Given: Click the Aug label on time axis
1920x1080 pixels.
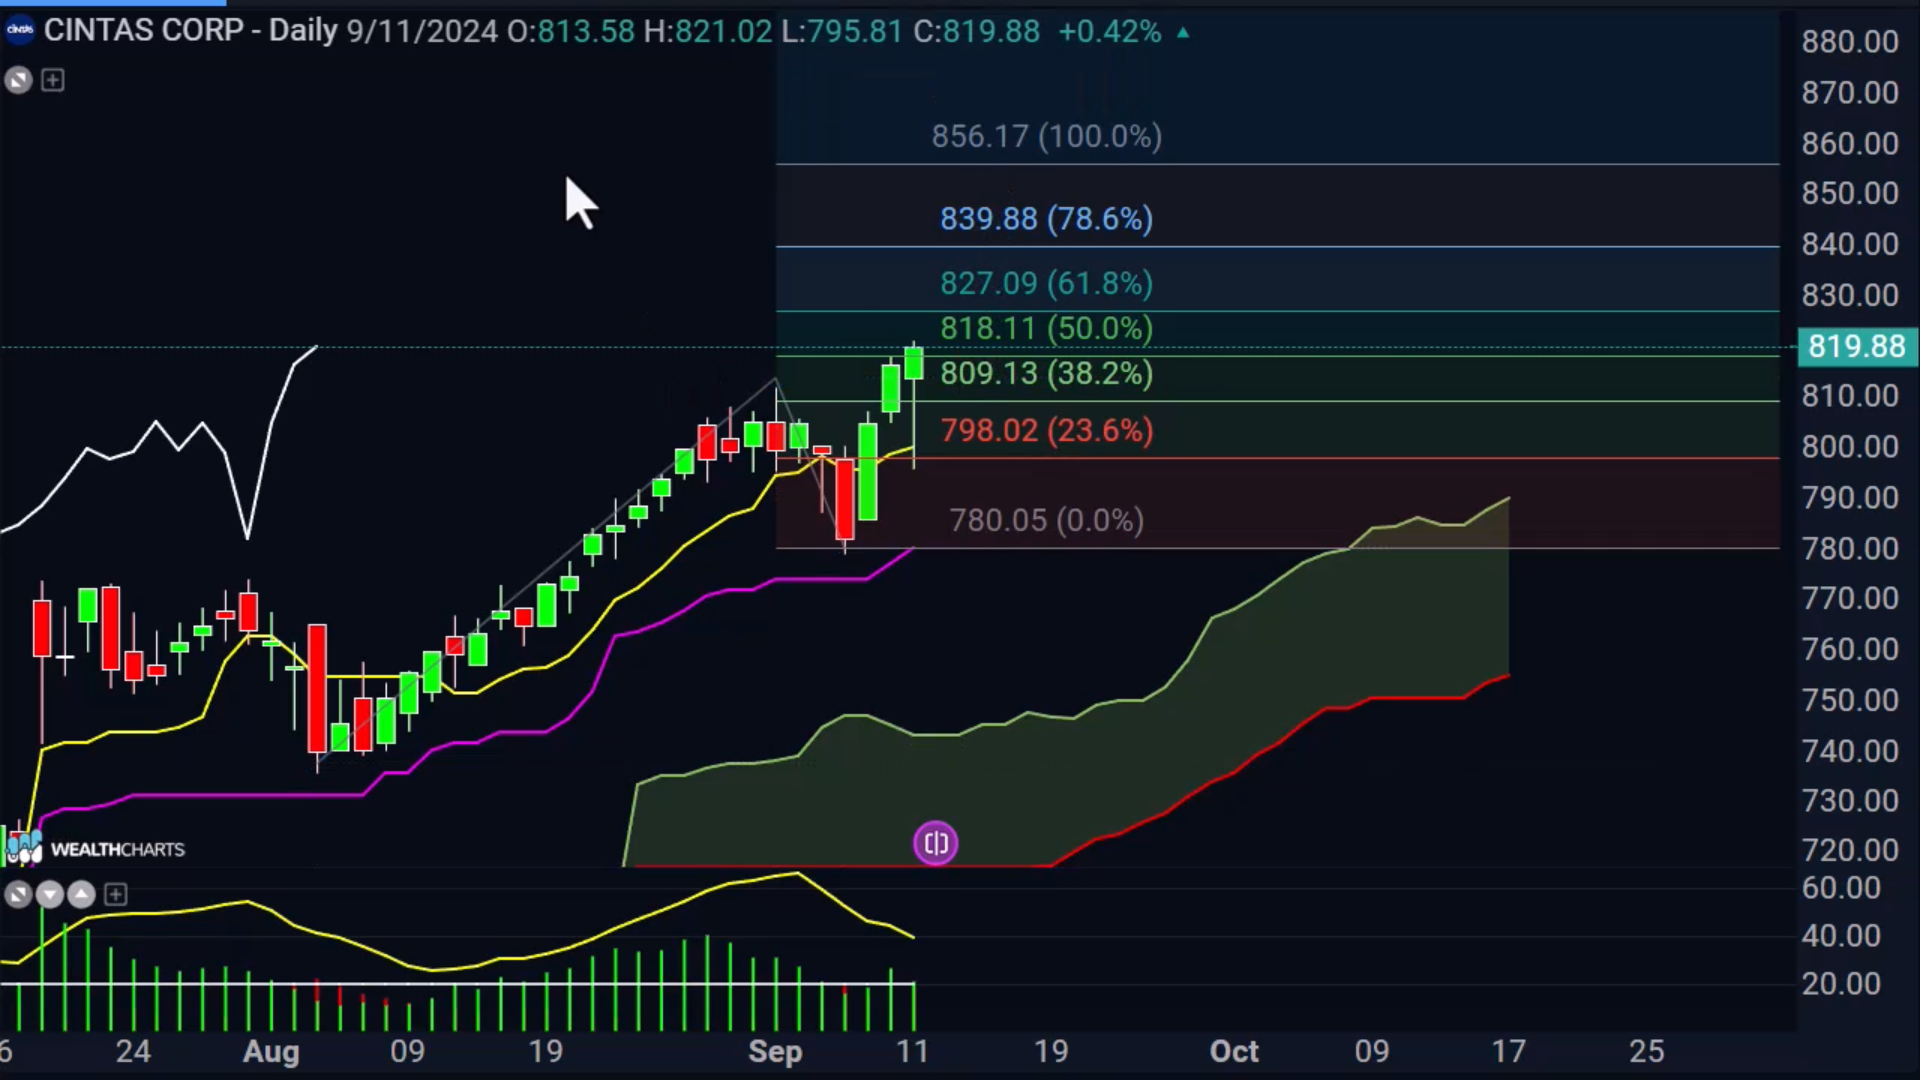Looking at the screenshot, I should [x=271, y=1052].
